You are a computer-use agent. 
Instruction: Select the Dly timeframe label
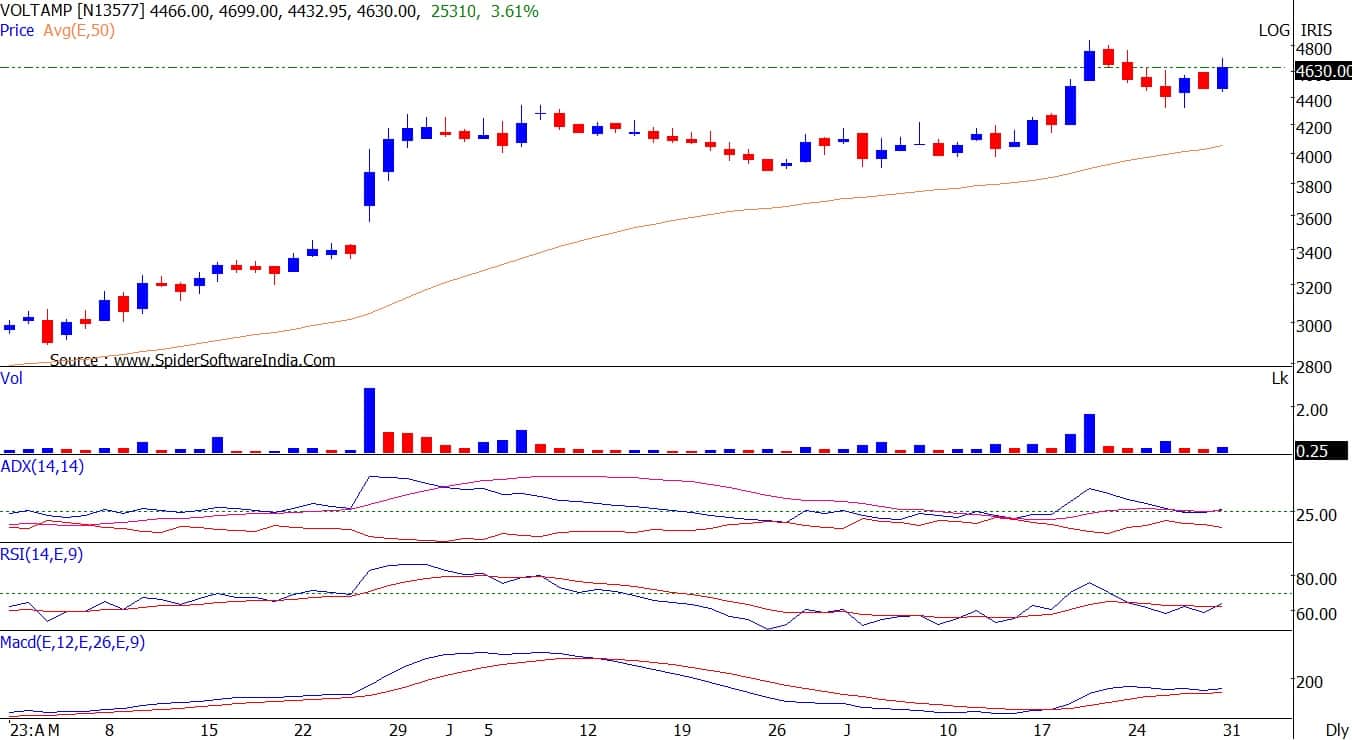1336,730
